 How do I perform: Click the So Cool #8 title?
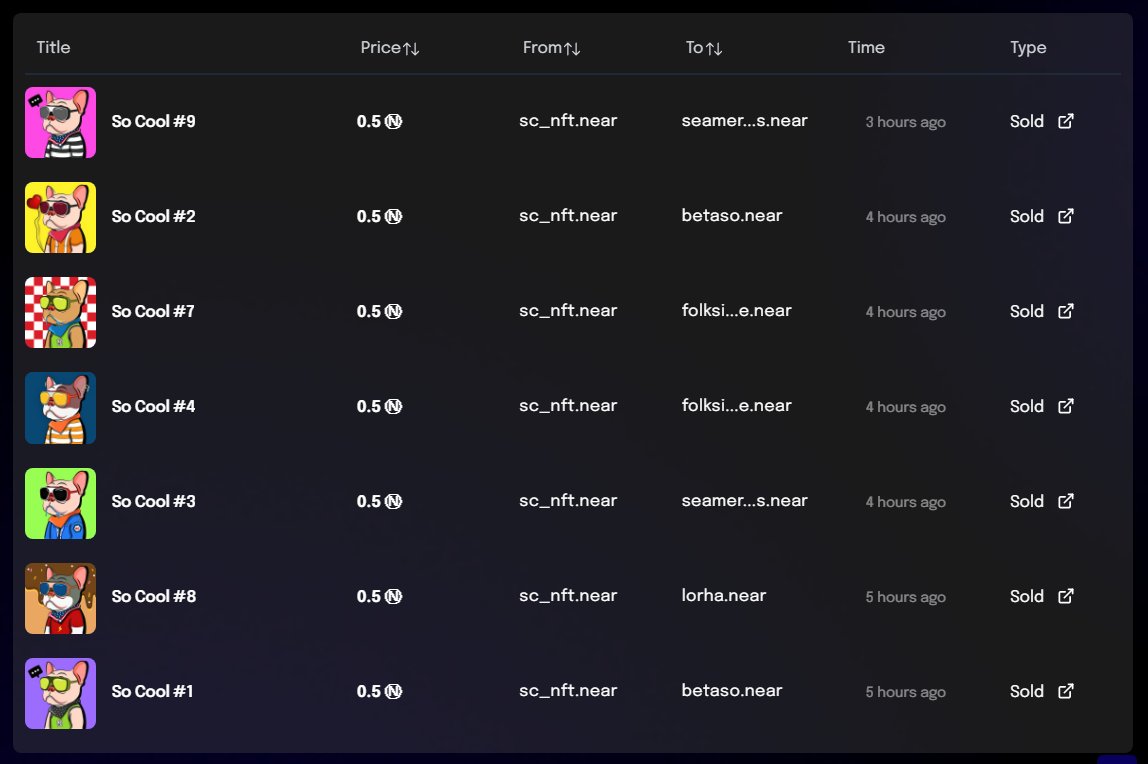[x=154, y=596]
